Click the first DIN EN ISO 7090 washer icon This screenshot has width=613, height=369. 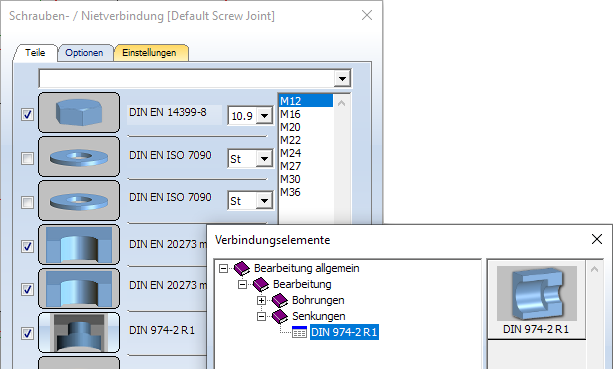[79, 157]
